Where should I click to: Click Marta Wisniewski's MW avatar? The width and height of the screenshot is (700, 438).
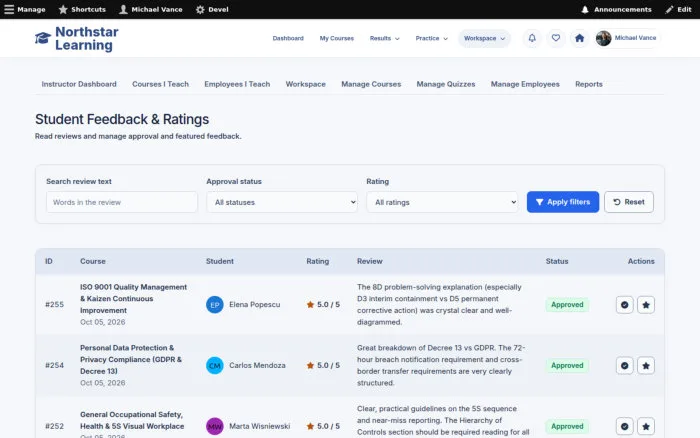[x=215, y=426]
